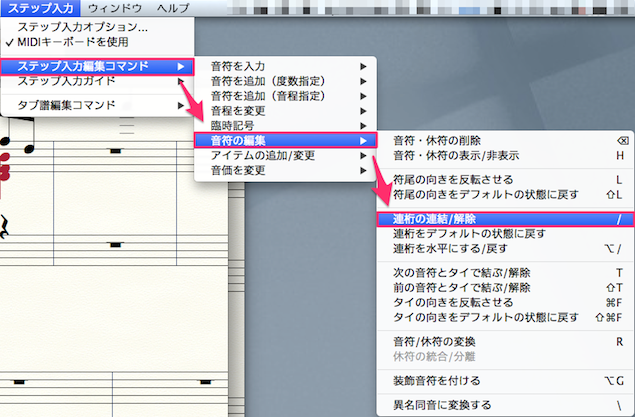This screenshot has width=635, height=417.
Task: Select 符尾の向きをデフォルトの状態に戻す
Action: point(505,195)
